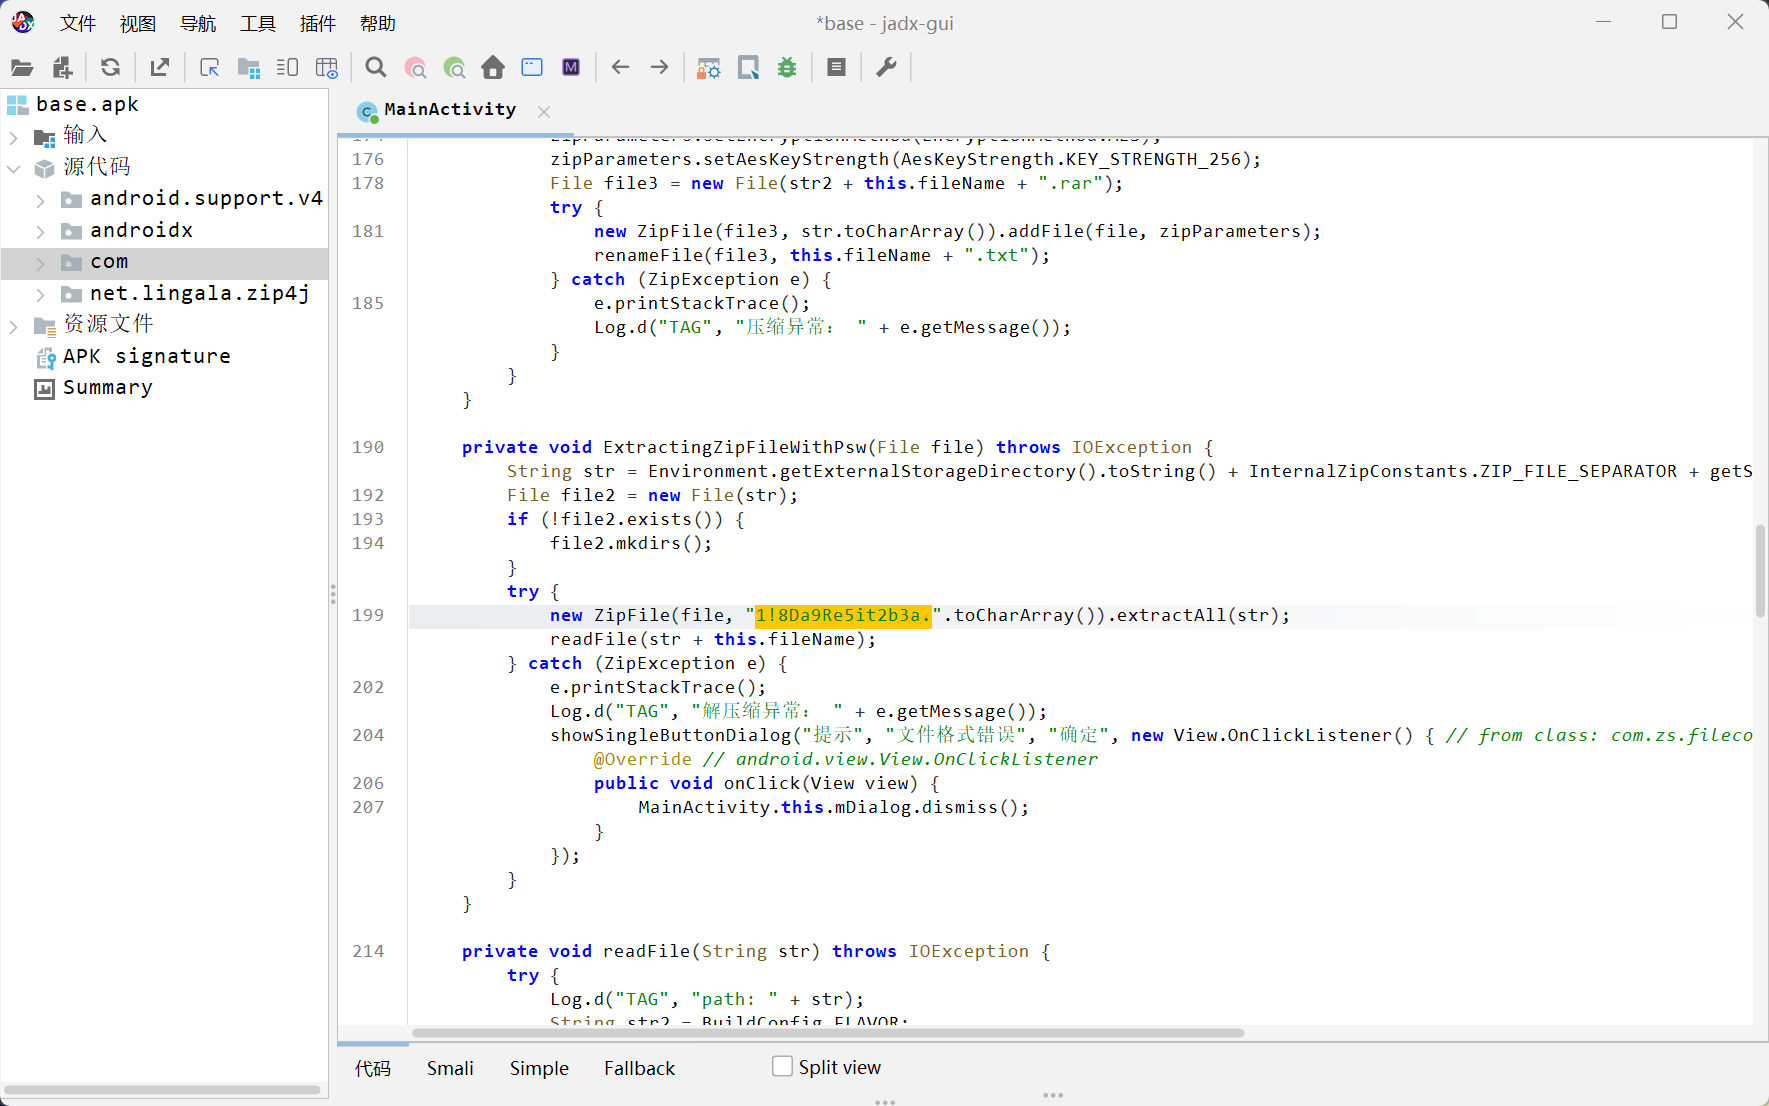Navigate back with the left arrow

point(620,68)
